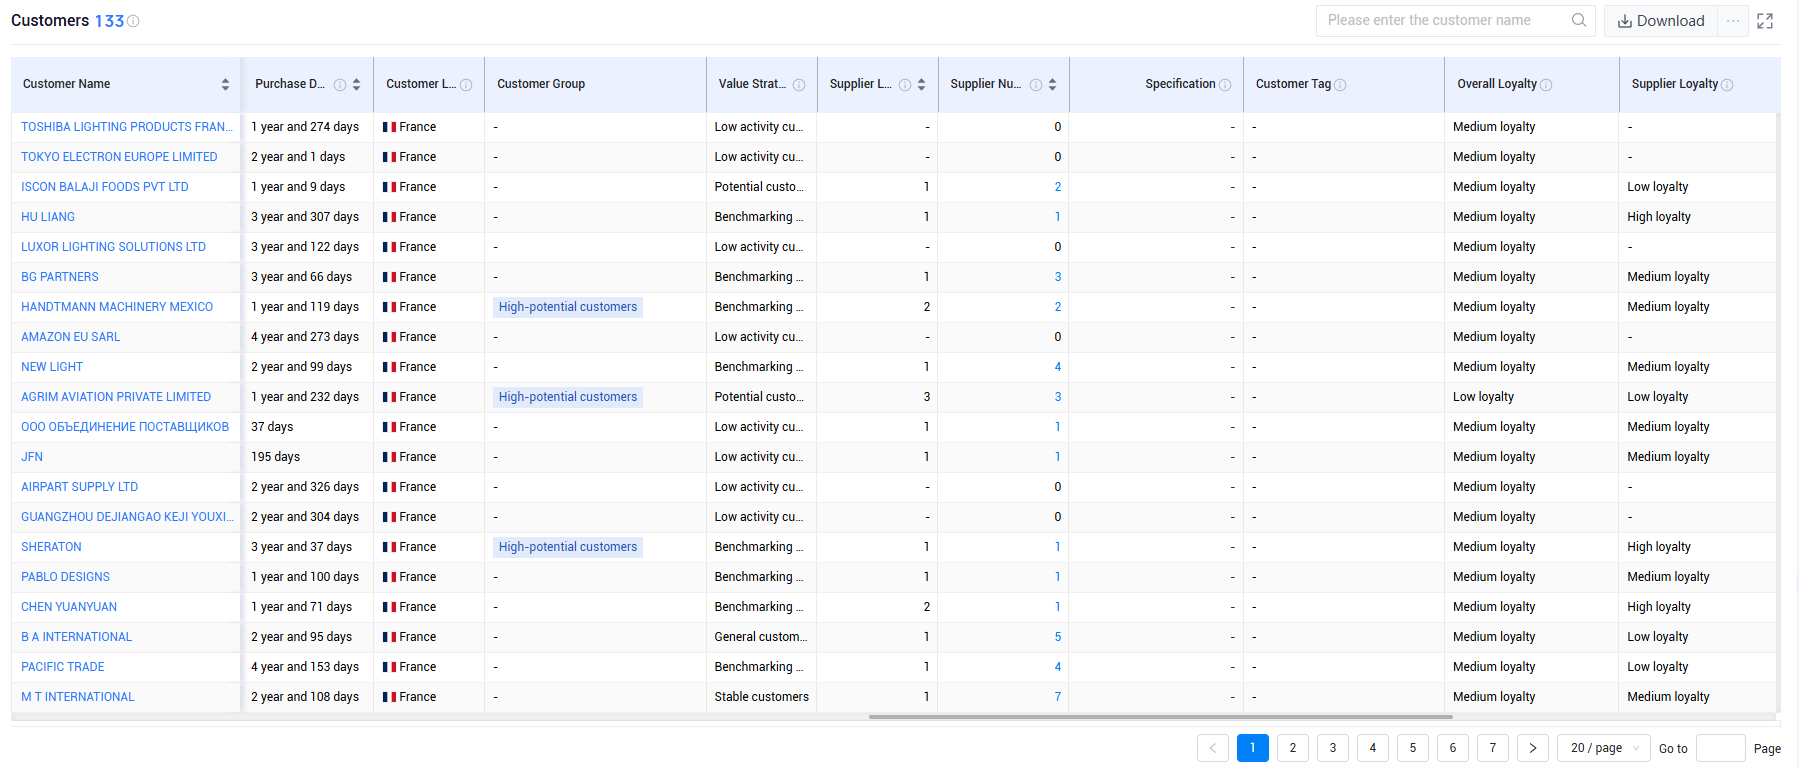
Task: Expand table to fullscreen view
Action: click(x=1765, y=21)
